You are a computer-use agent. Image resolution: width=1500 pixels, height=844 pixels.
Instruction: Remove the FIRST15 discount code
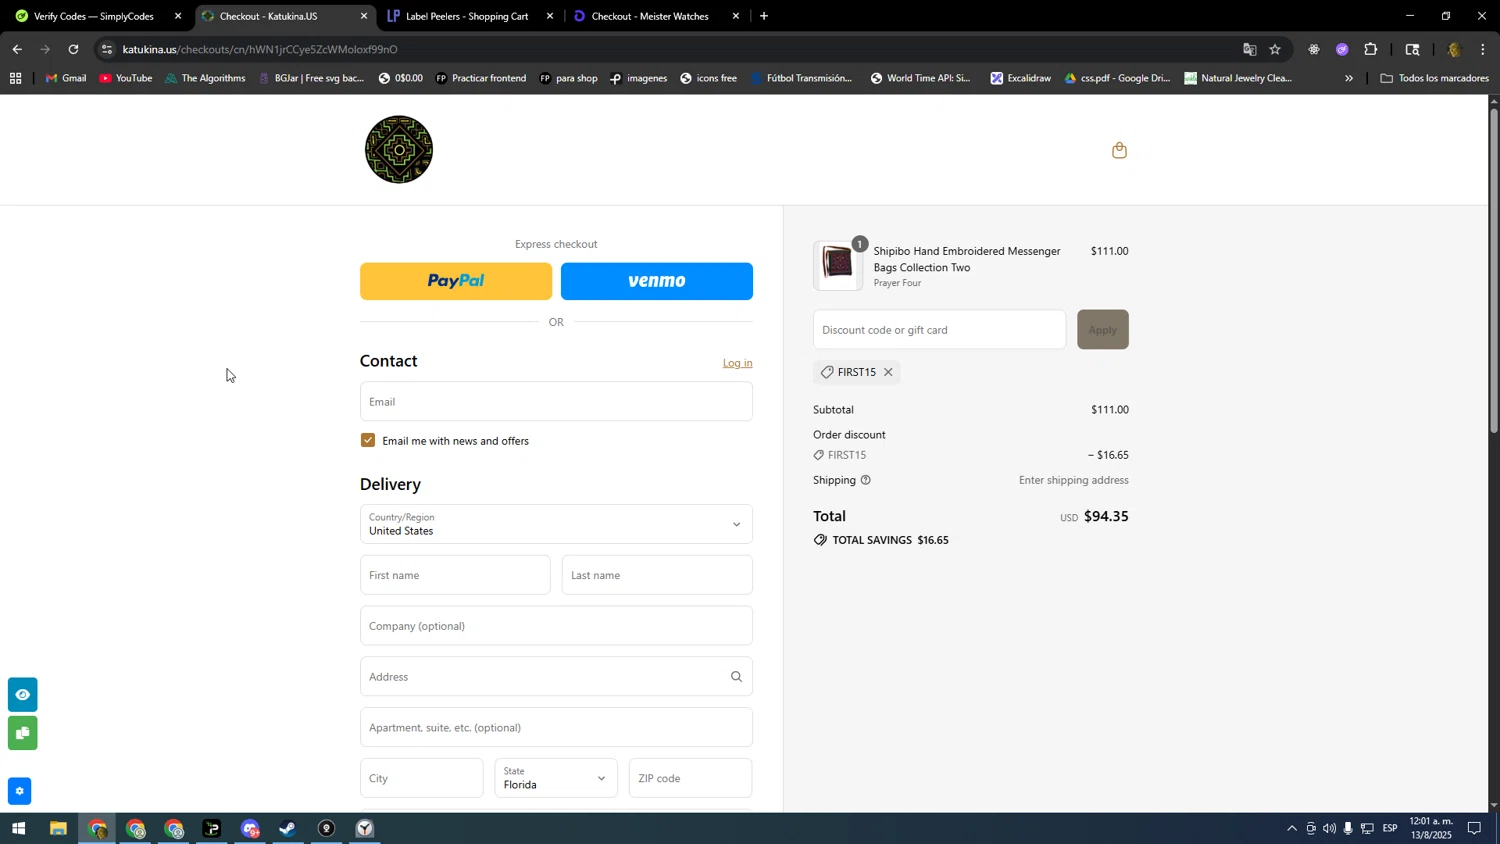888,372
